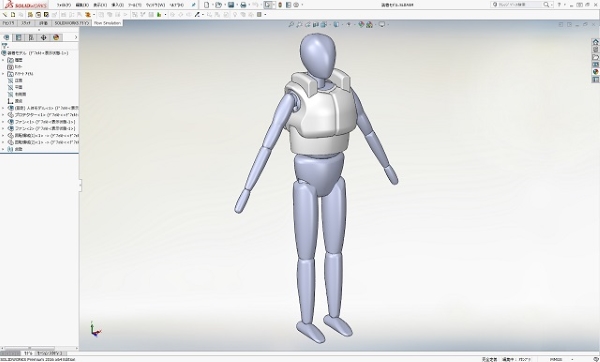Switch to the PropertyManager tab icon

18,37
